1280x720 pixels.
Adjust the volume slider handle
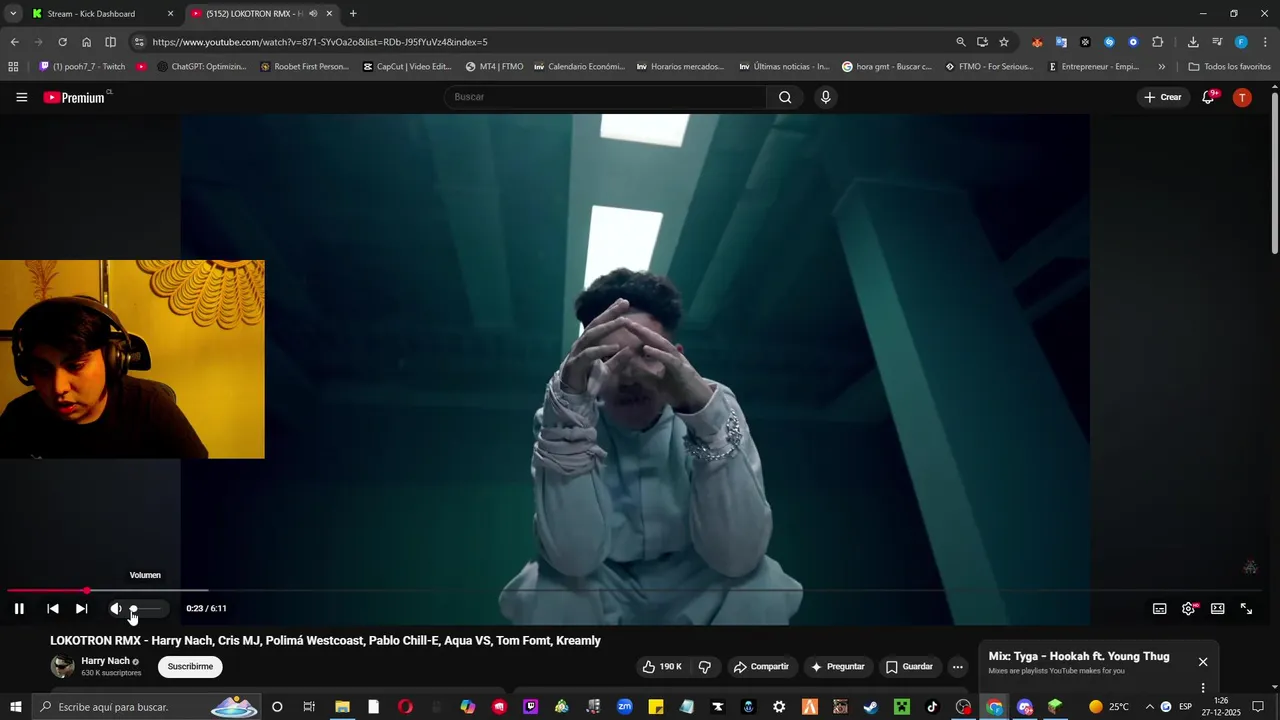click(x=133, y=608)
